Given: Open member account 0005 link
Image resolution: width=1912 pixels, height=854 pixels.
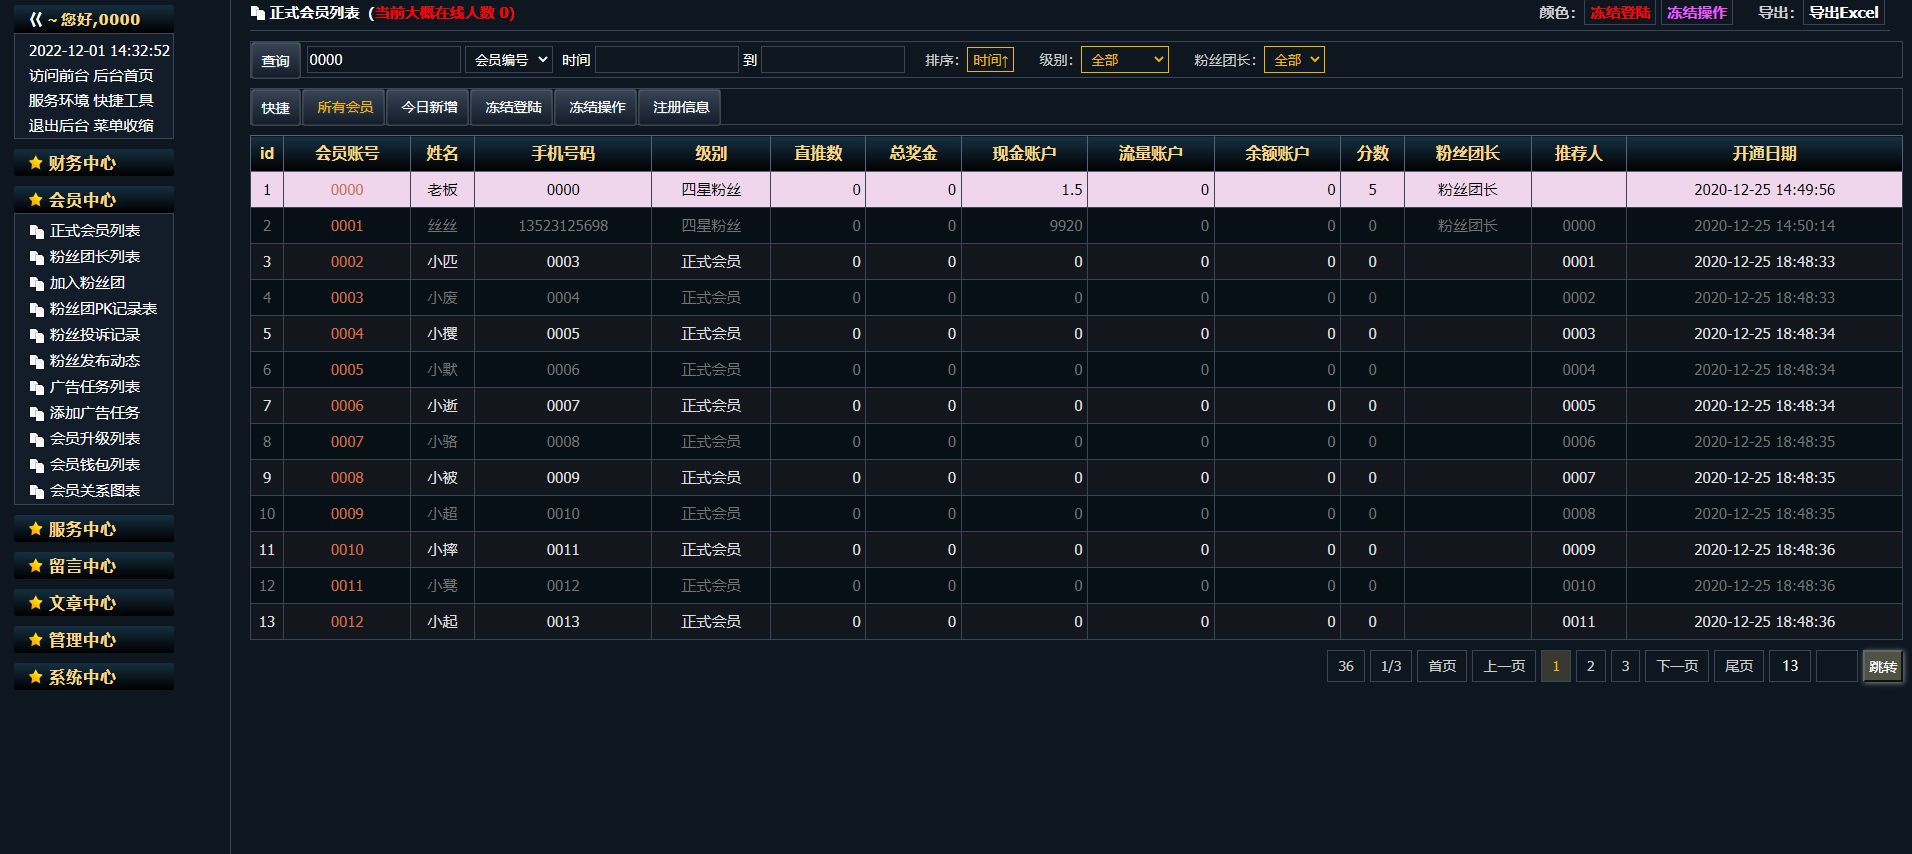Looking at the screenshot, I should coord(347,370).
